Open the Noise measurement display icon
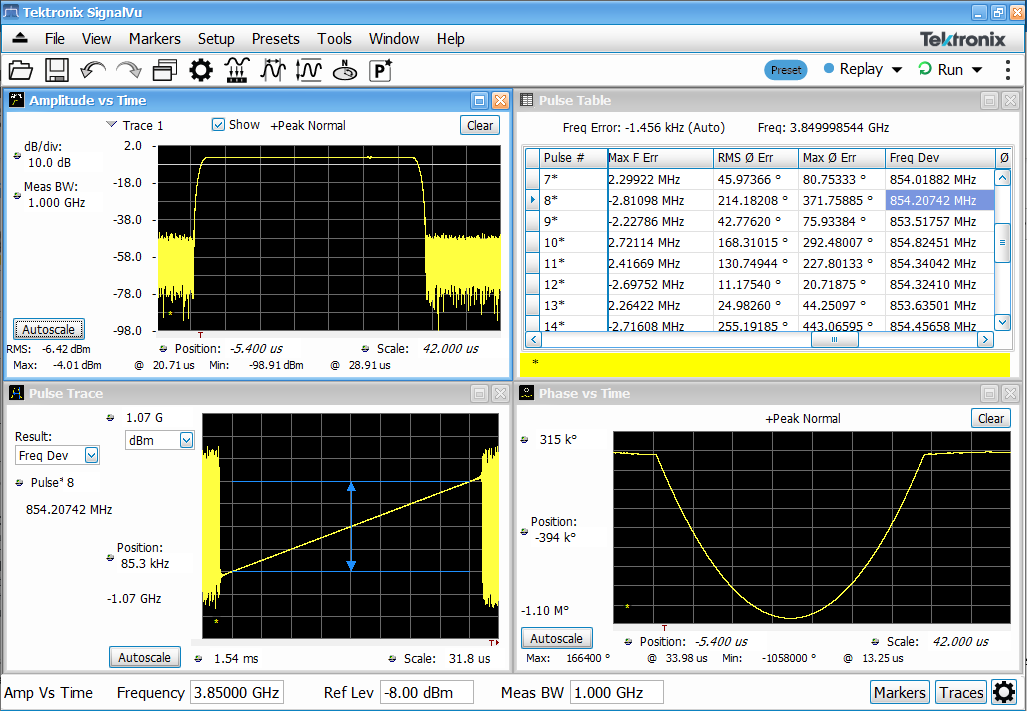This screenshot has width=1027, height=711. click(x=344, y=69)
